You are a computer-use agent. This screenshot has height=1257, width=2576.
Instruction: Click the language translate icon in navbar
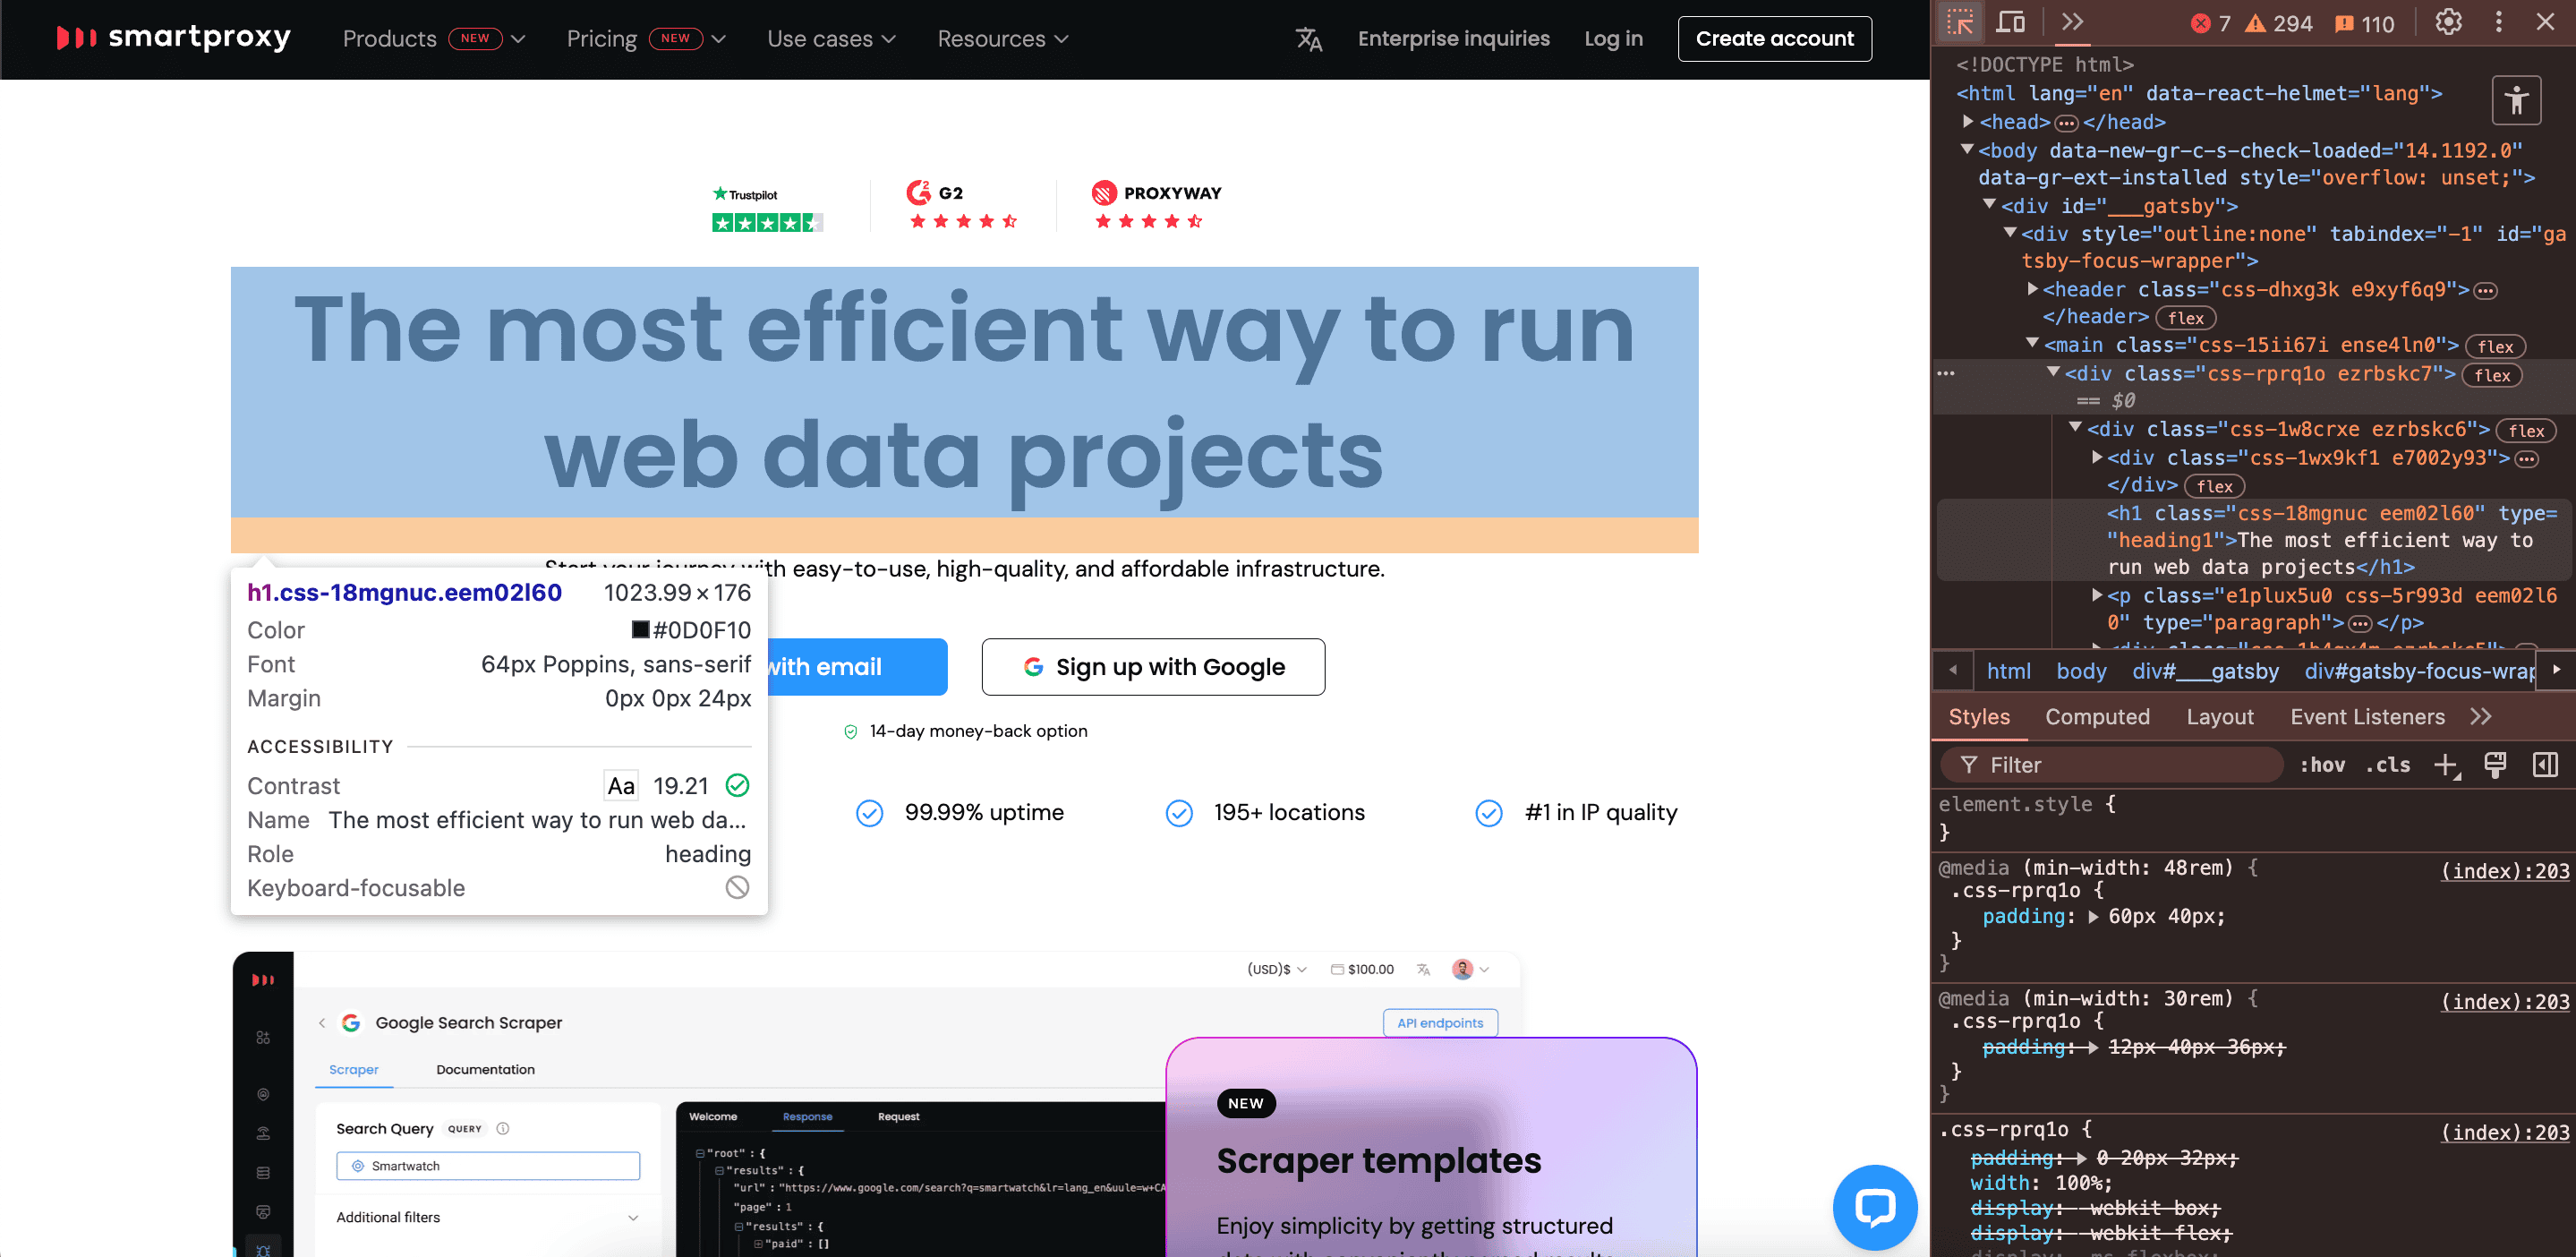click(1309, 39)
